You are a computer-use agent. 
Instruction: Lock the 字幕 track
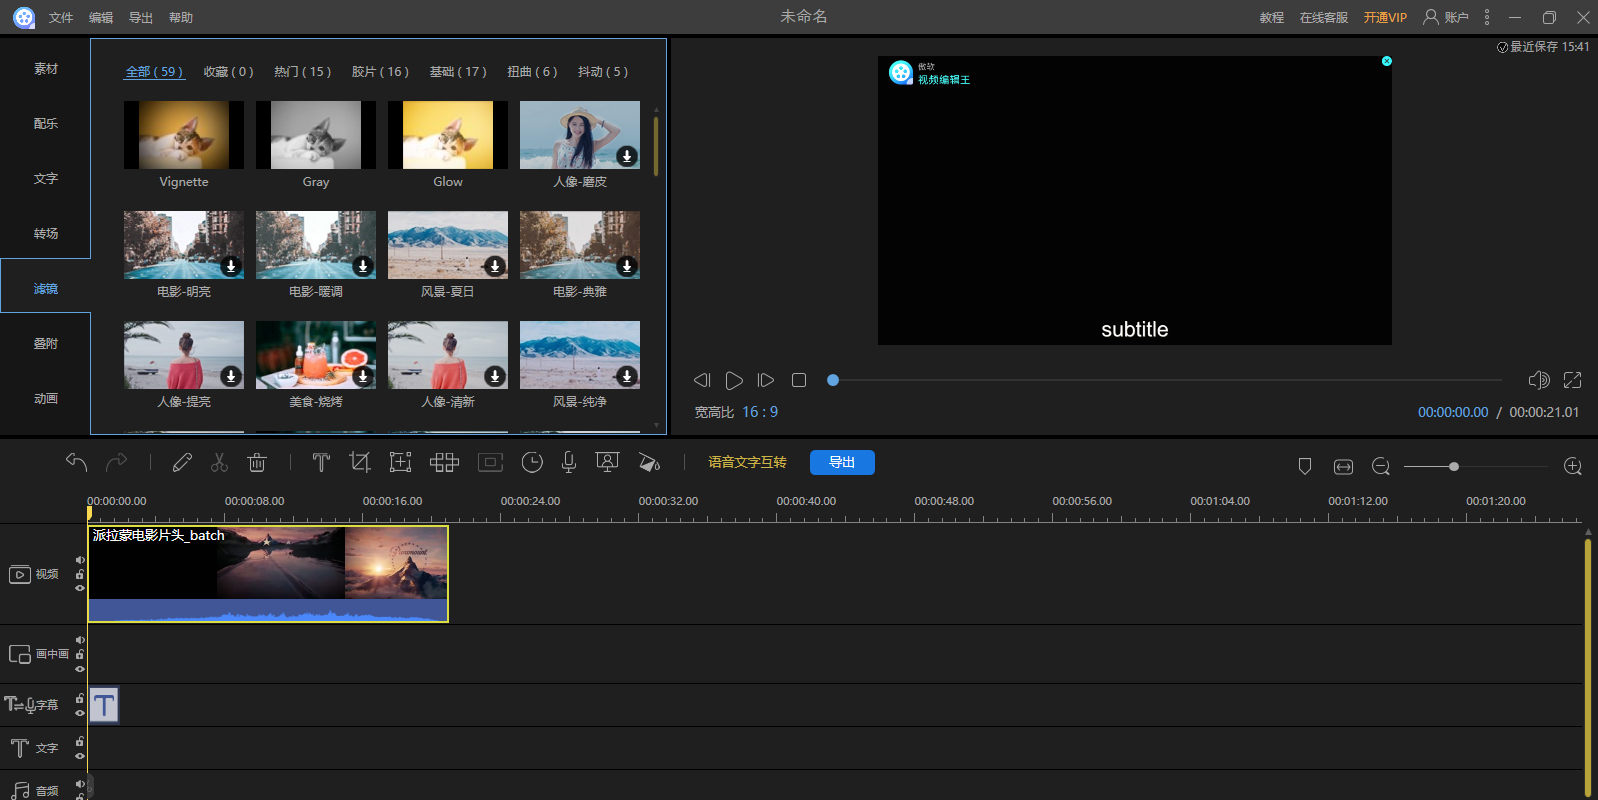point(80,699)
